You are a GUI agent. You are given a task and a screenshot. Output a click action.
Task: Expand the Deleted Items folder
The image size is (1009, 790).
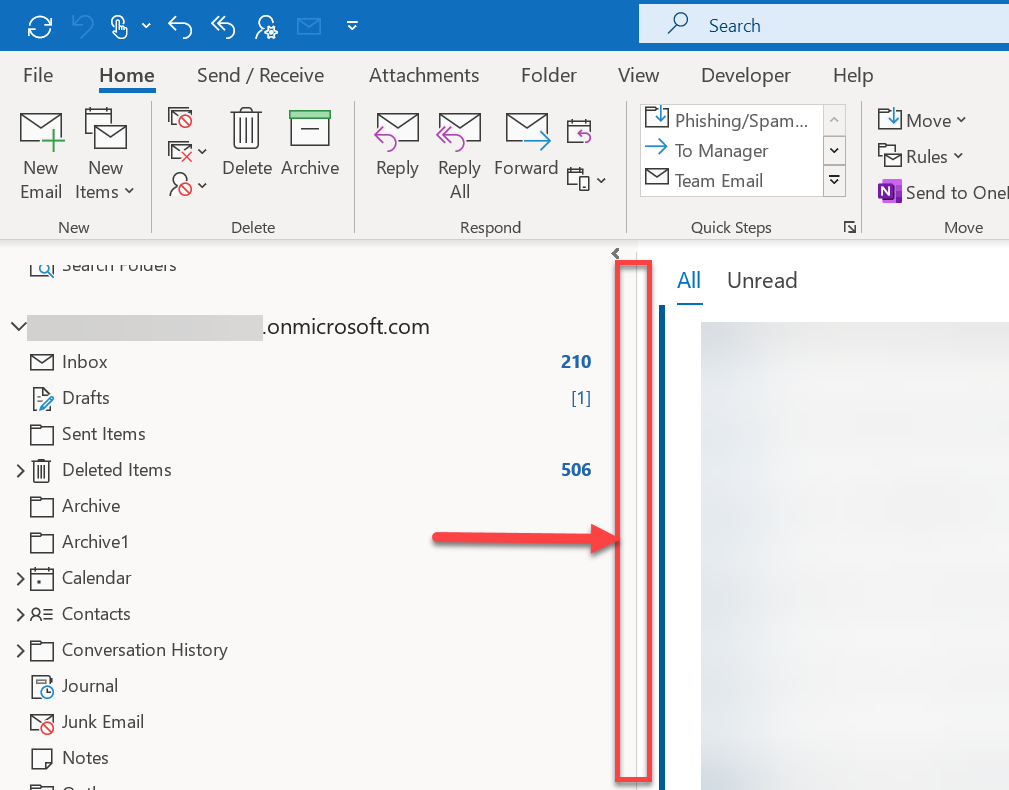click(19, 470)
